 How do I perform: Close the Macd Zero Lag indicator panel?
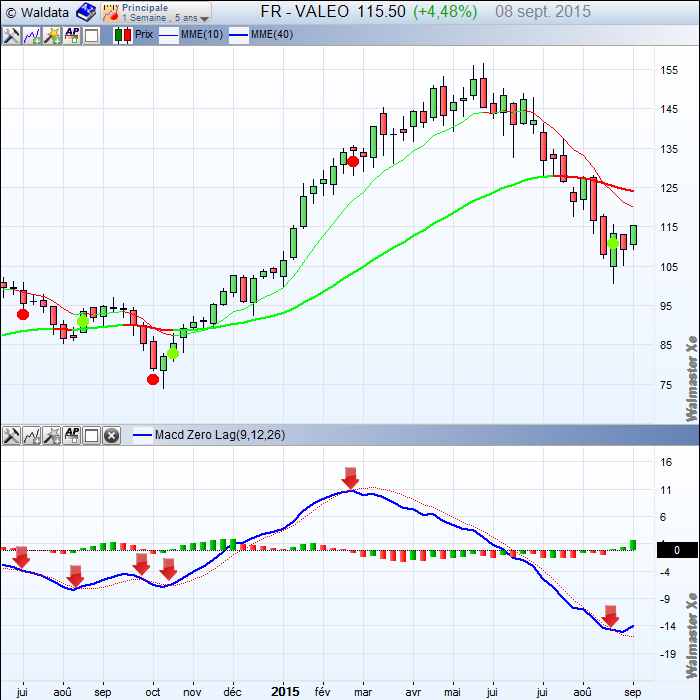coord(112,435)
